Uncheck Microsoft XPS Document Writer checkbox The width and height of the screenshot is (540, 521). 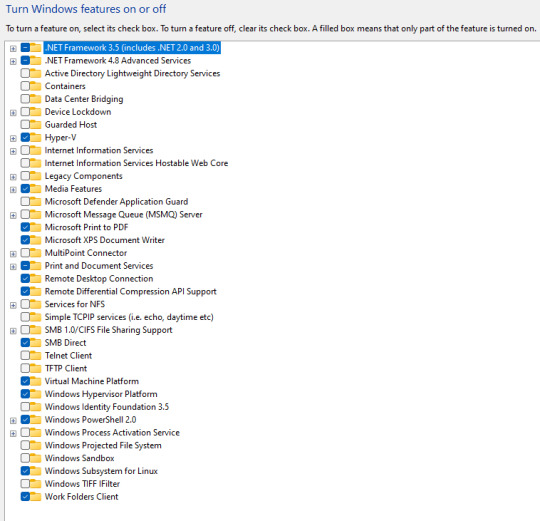tap(25, 240)
